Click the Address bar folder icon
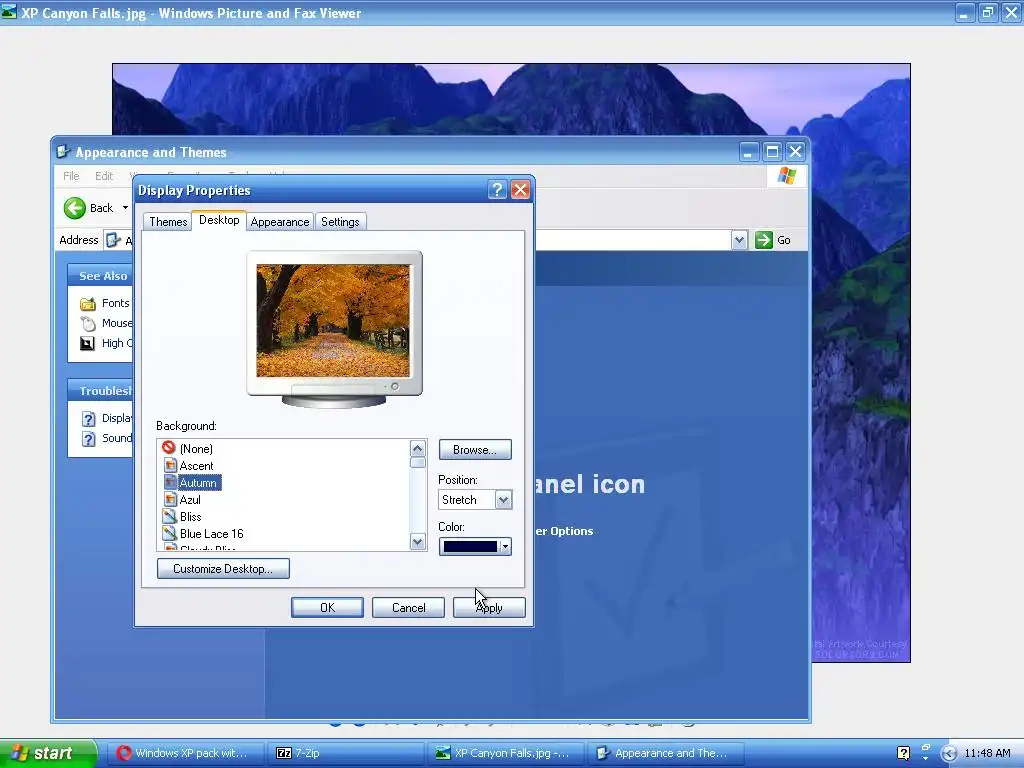 [114, 240]
